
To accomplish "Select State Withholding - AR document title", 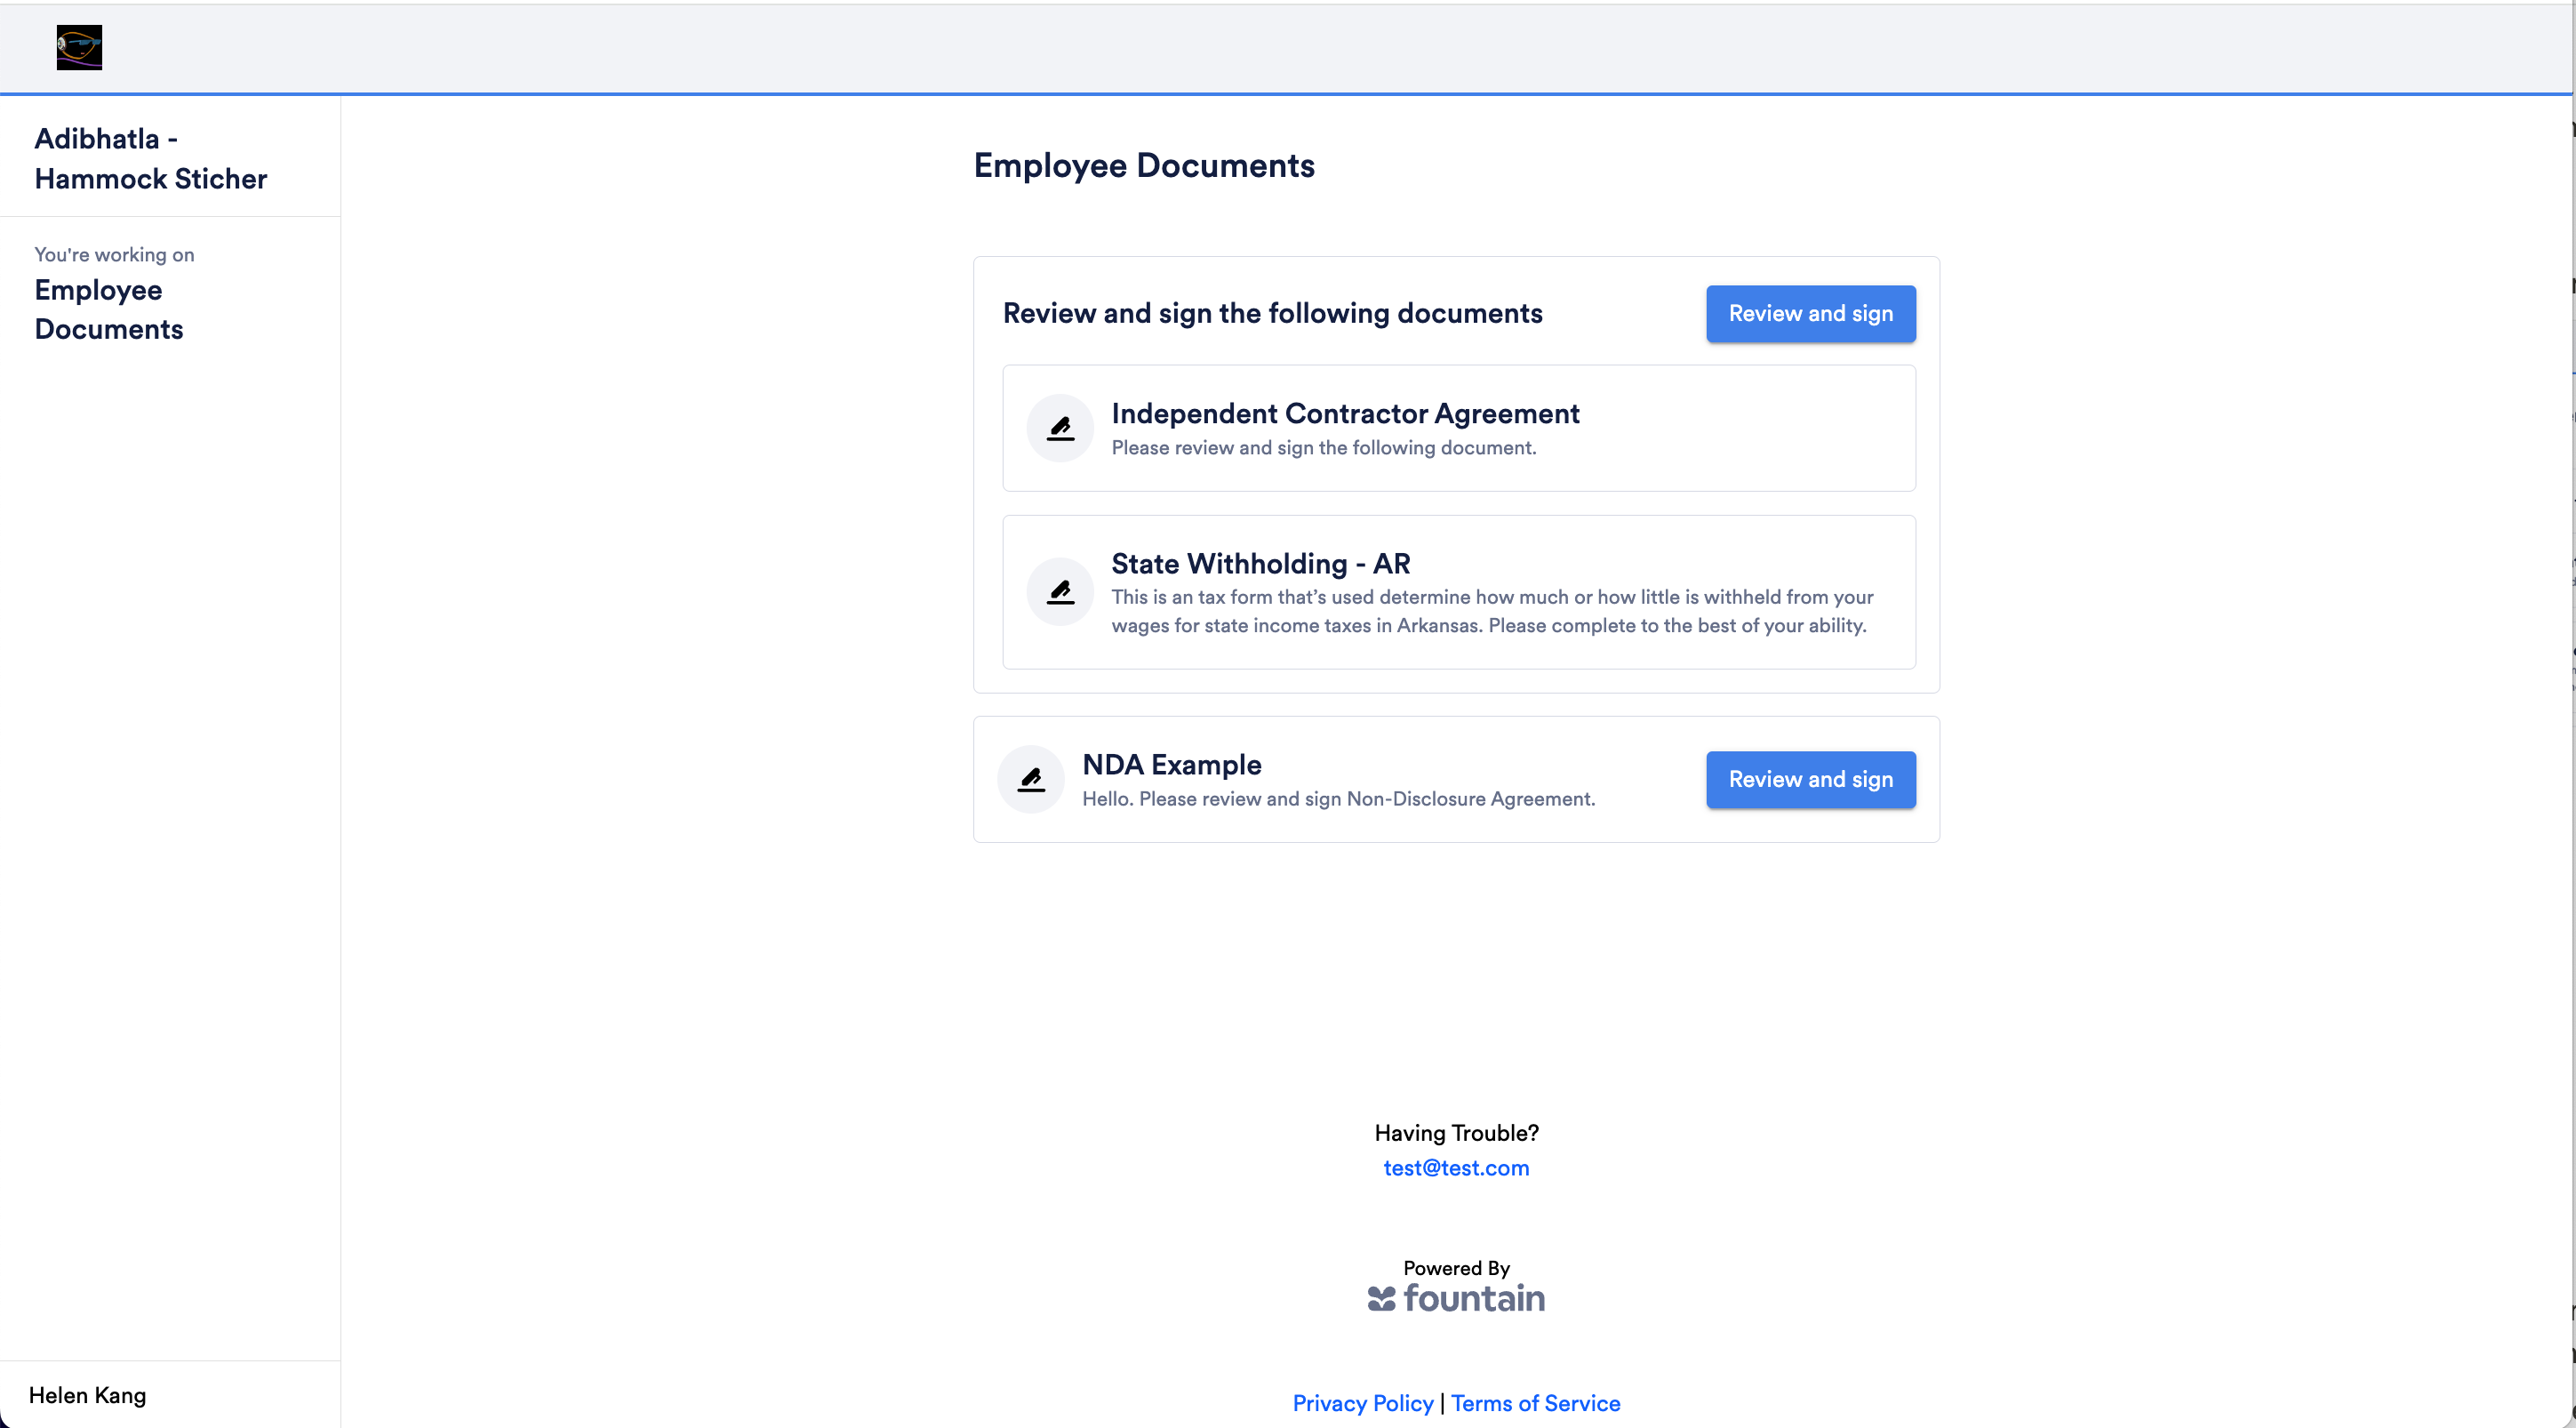I will click(x=1261, y=563).
